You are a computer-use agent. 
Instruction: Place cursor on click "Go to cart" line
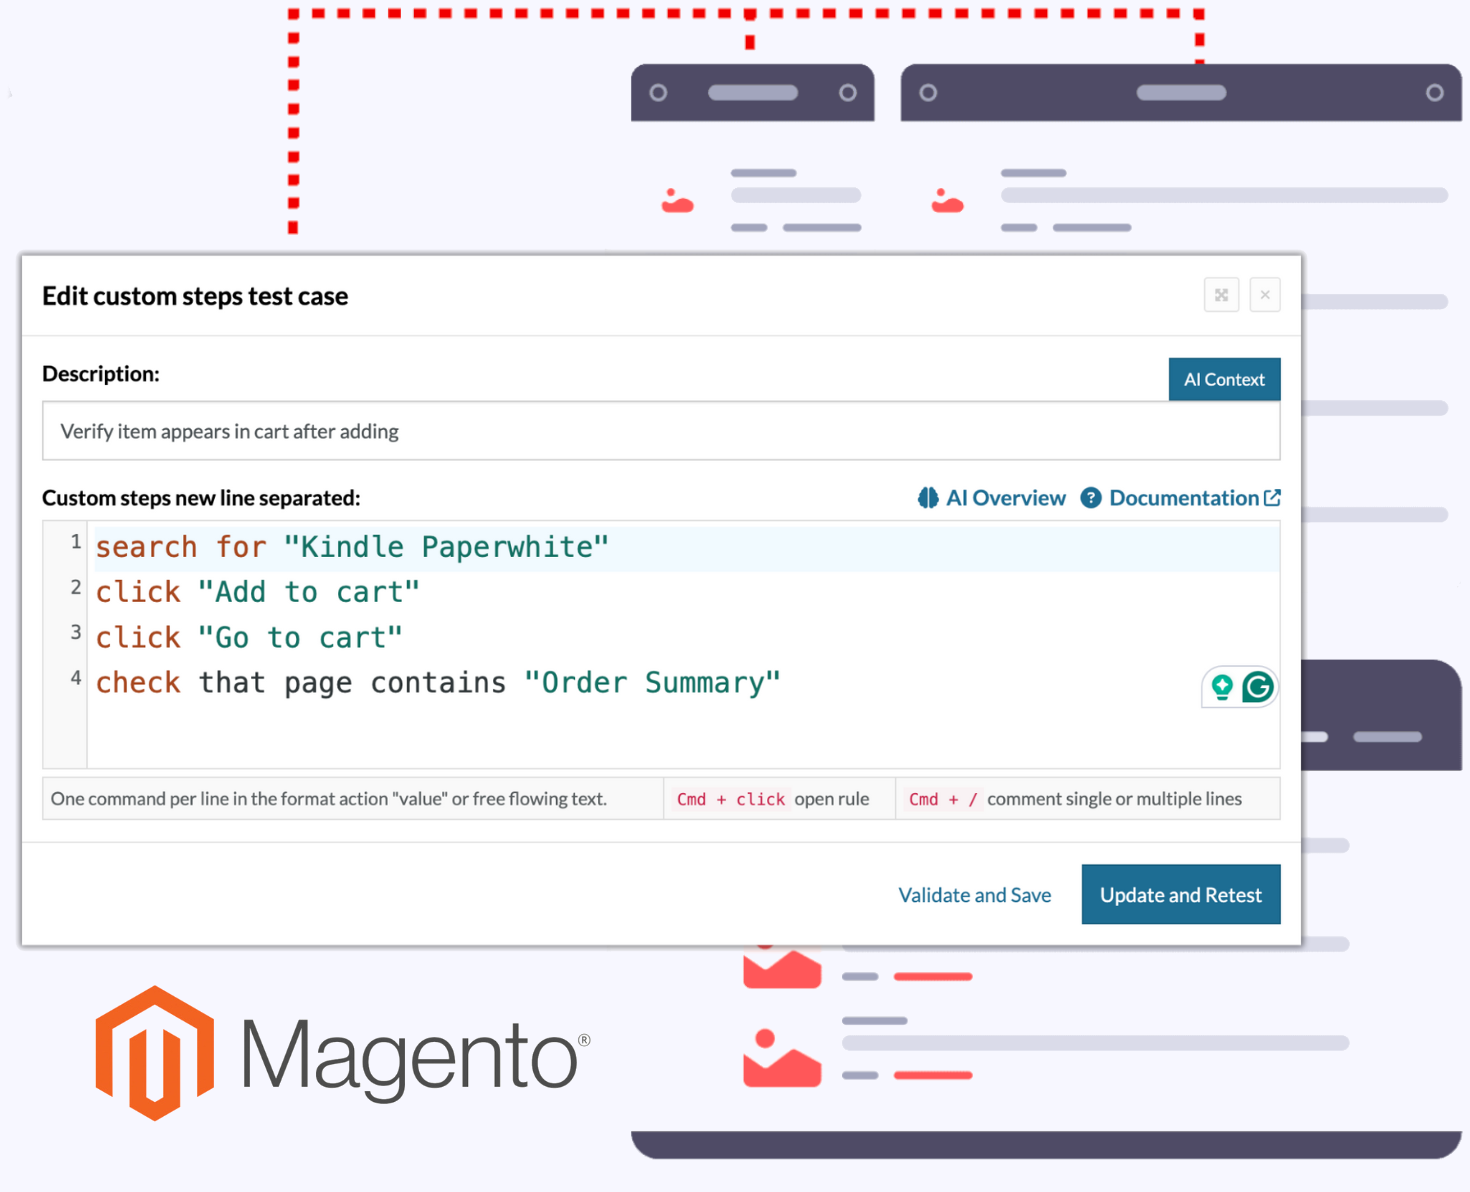(249, 637)
